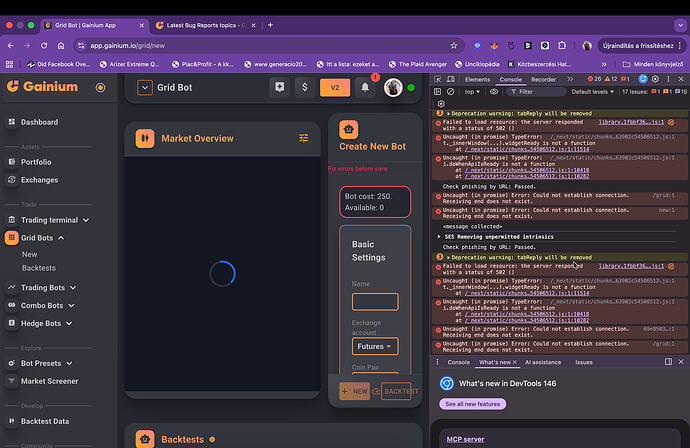Screen dimensions: 690x448
Task: Open the Chrome apps grid in bookmarks bar
Action: [9, 64]
